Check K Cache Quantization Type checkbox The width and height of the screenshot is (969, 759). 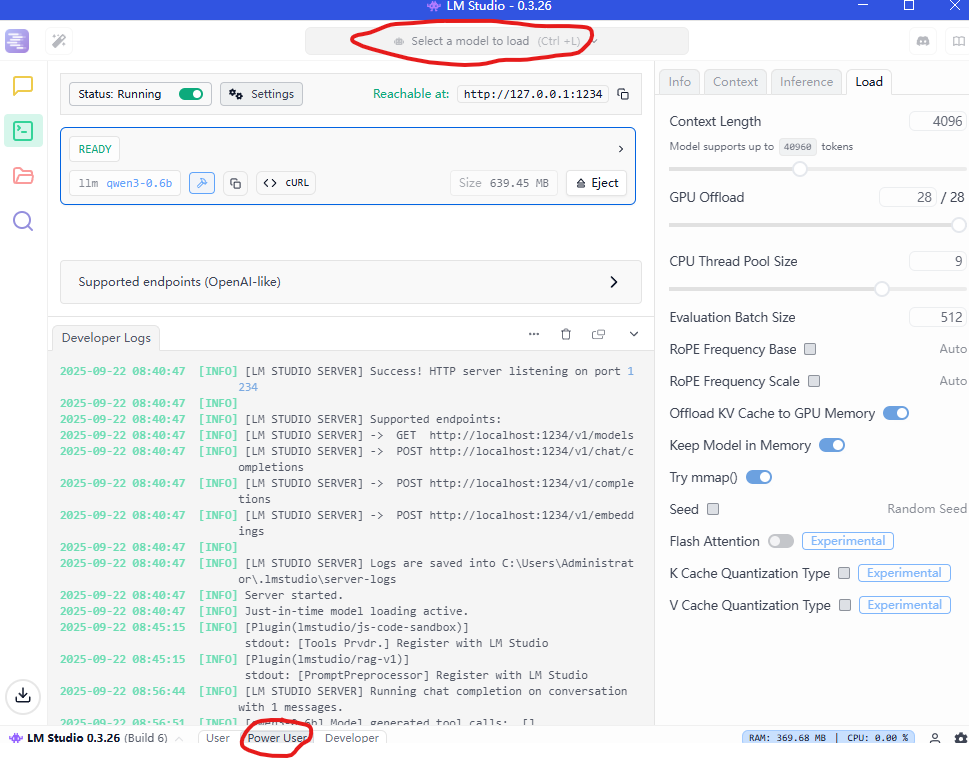pyautogui.click(x=844, y=573)
